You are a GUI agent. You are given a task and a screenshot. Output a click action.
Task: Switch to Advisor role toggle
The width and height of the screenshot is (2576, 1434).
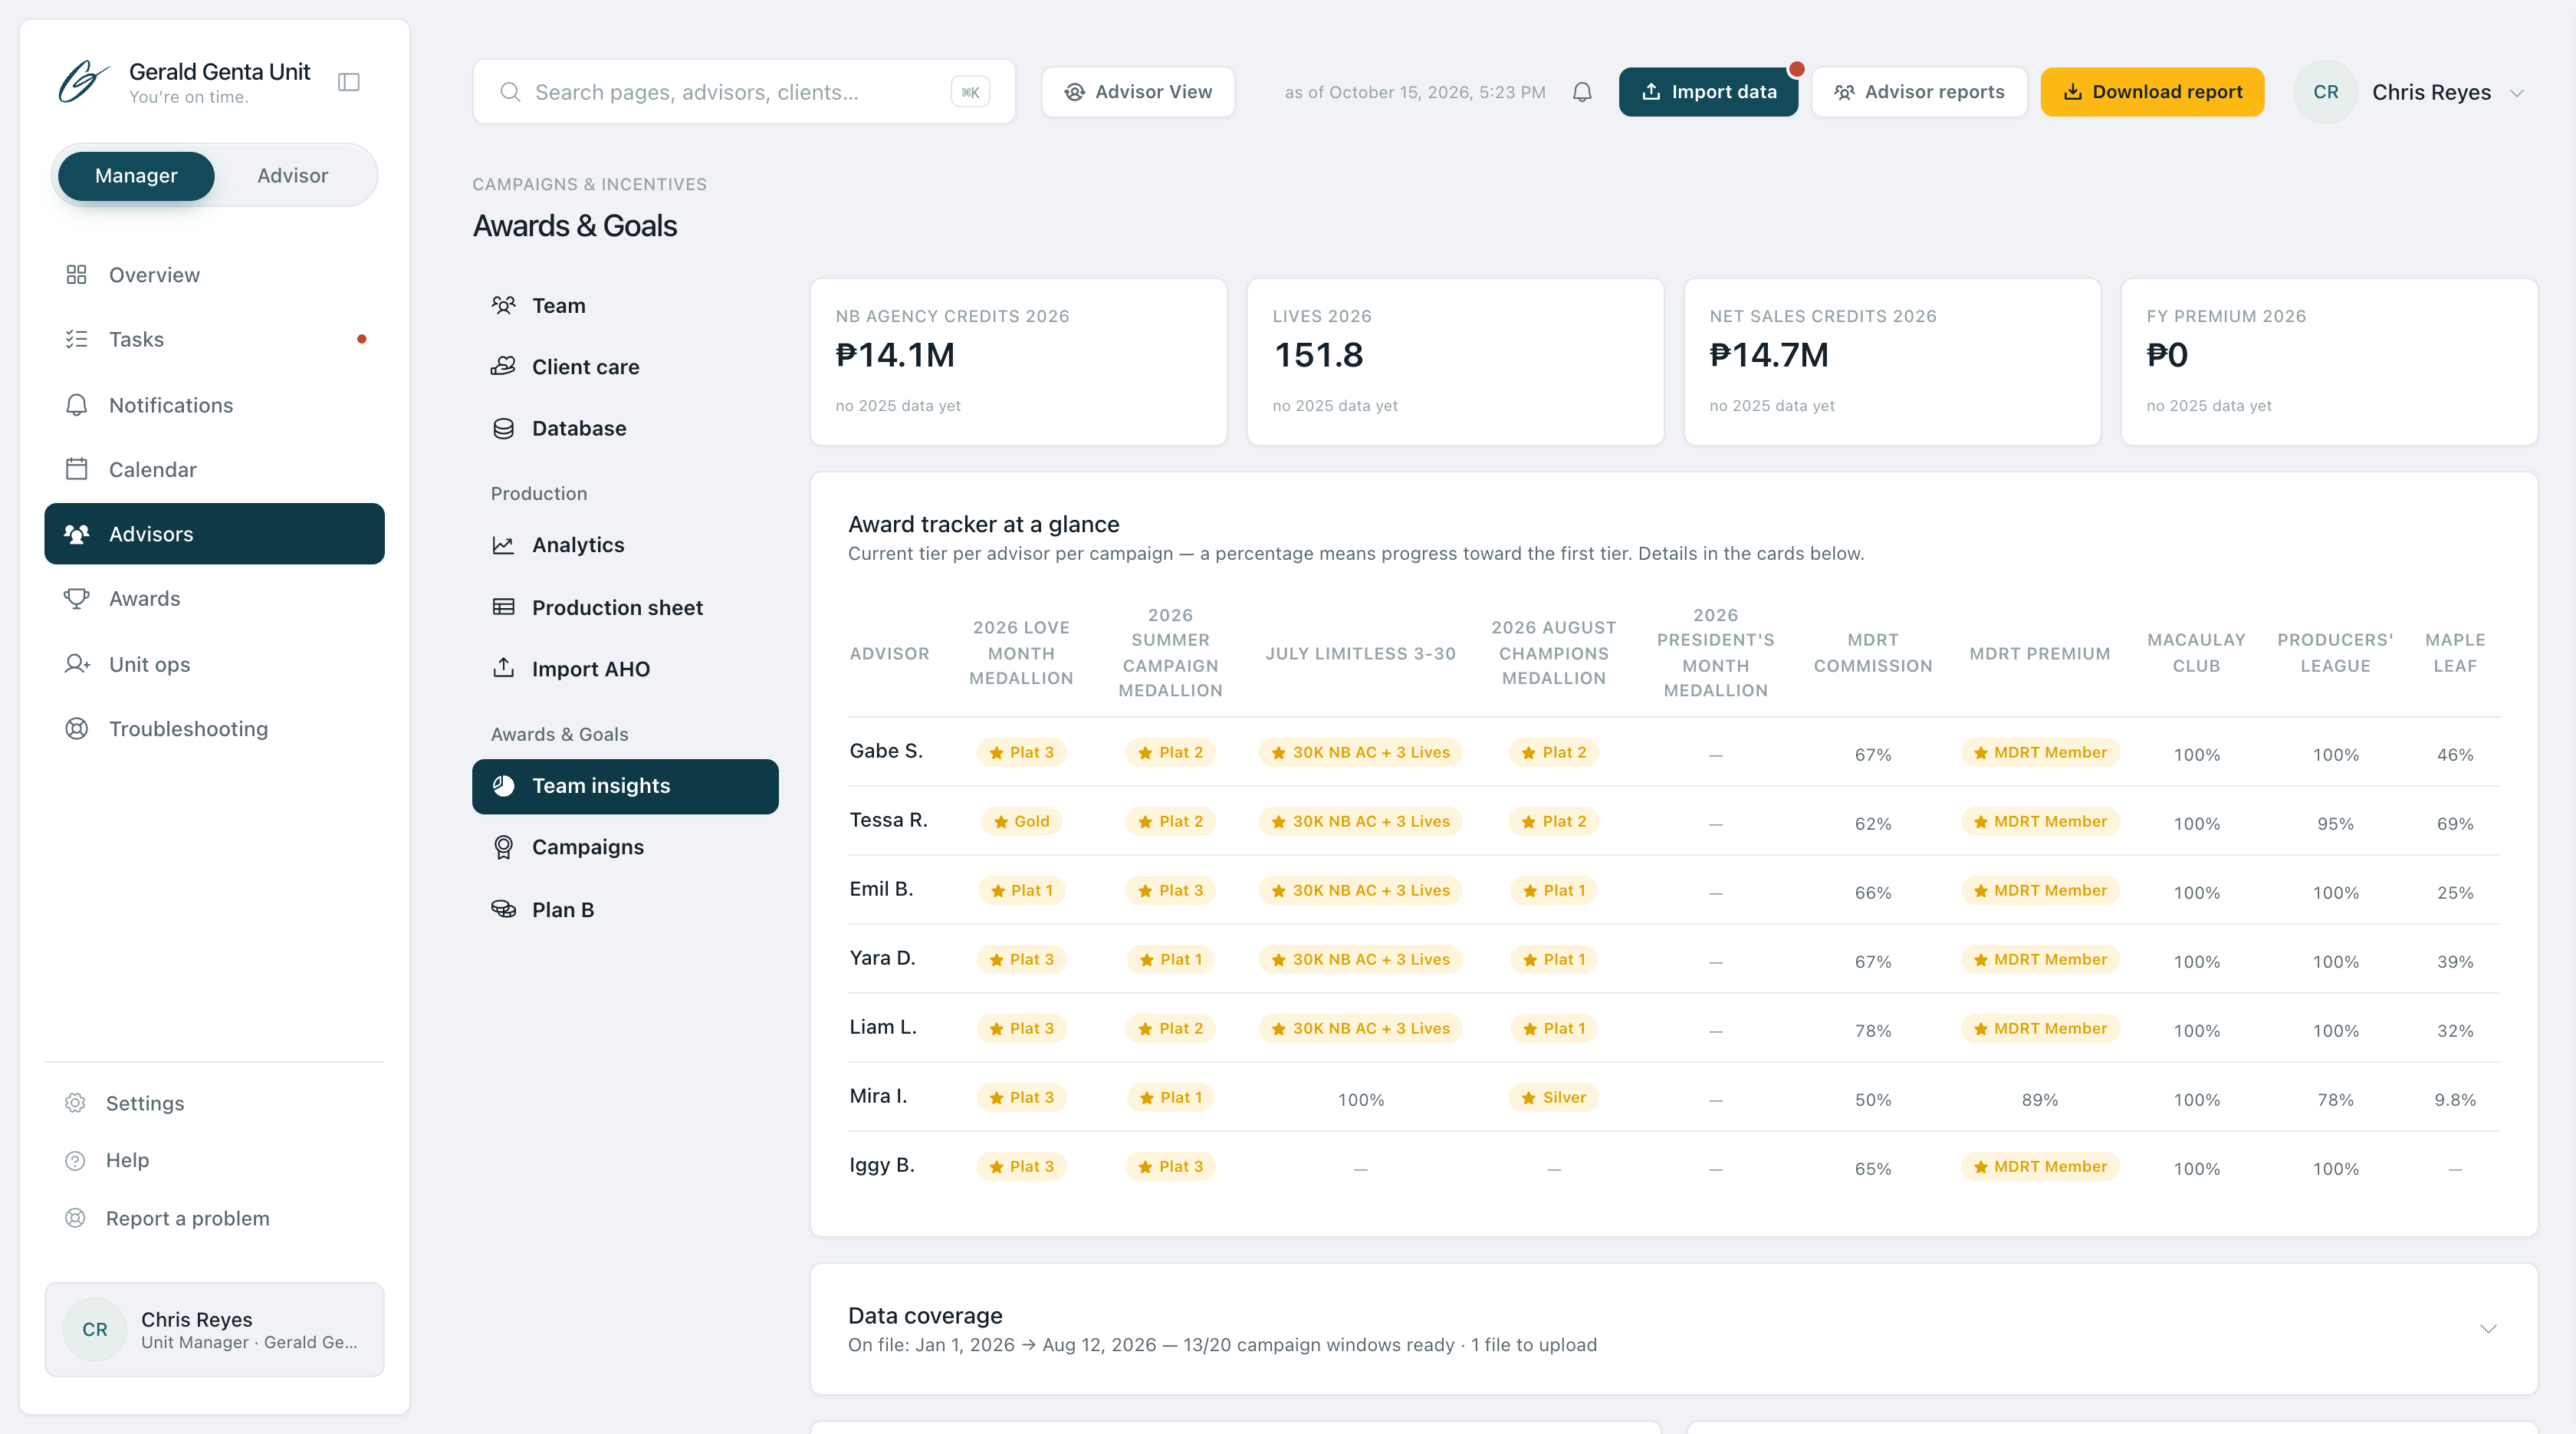[292, 176]
